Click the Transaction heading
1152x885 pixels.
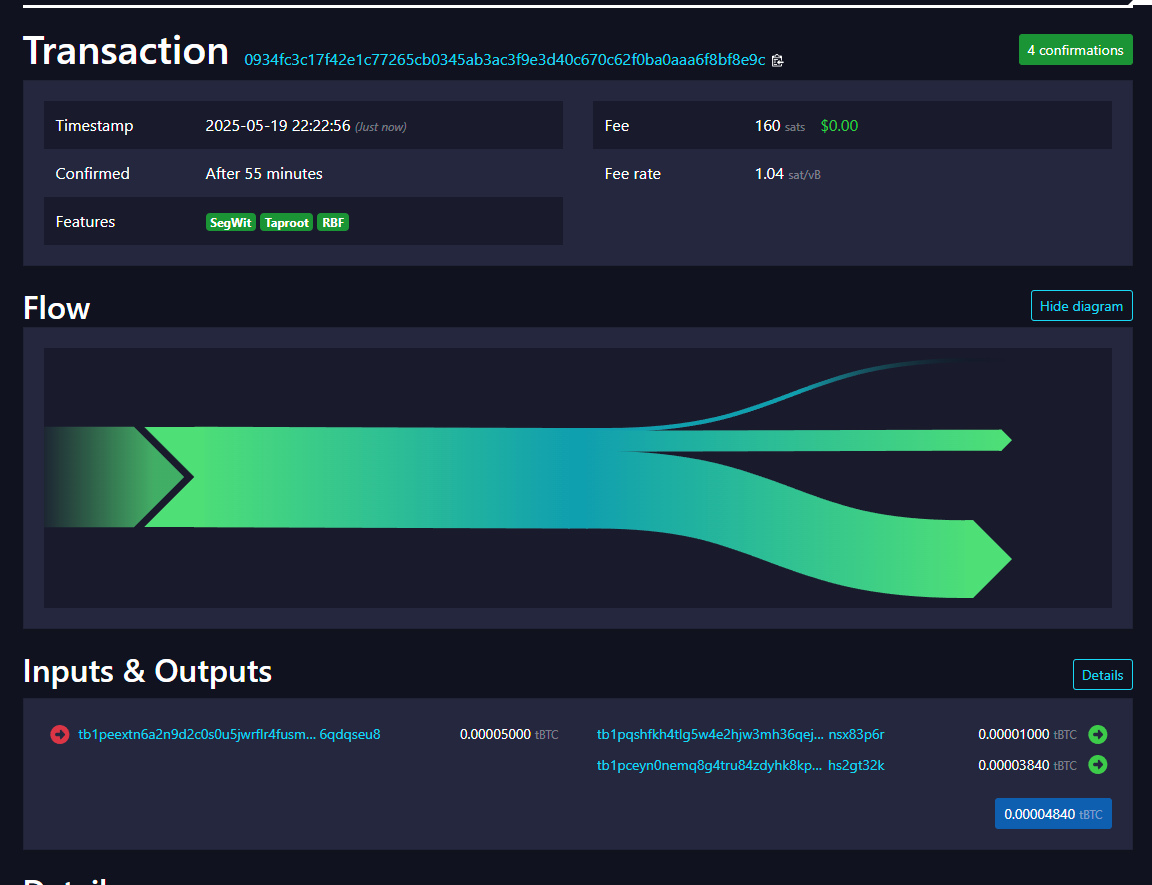pyautogui.click(x=126, y=51)
